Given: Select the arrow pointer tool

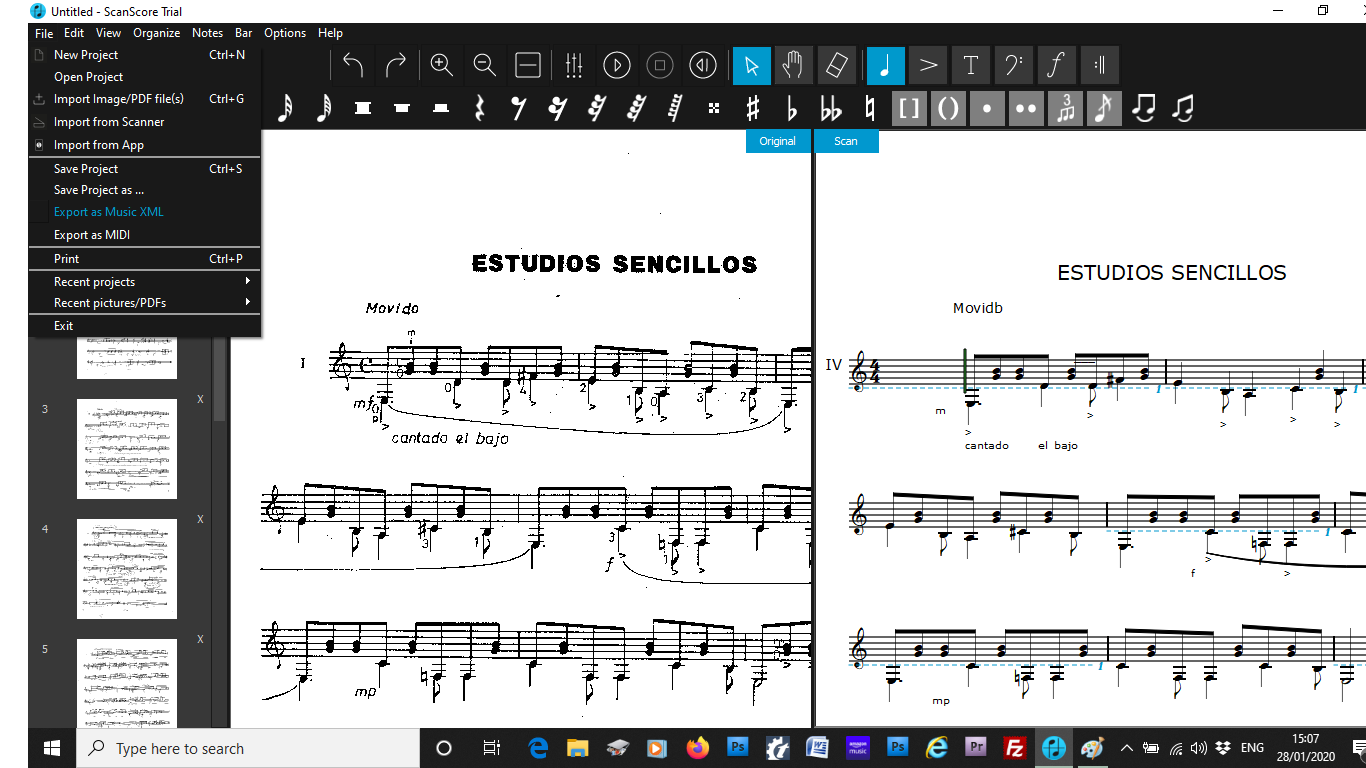Looking at the screenshot, I should point(752,66).
